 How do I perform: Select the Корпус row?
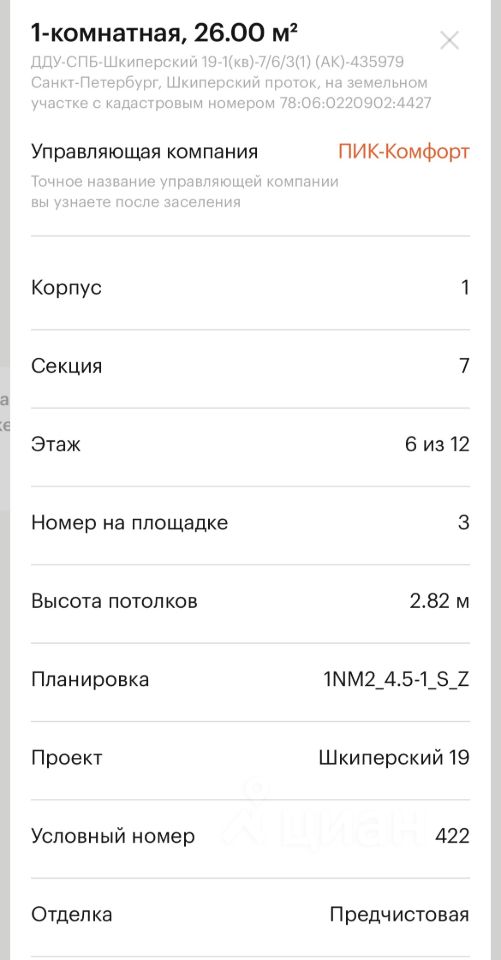coord(250,288)
